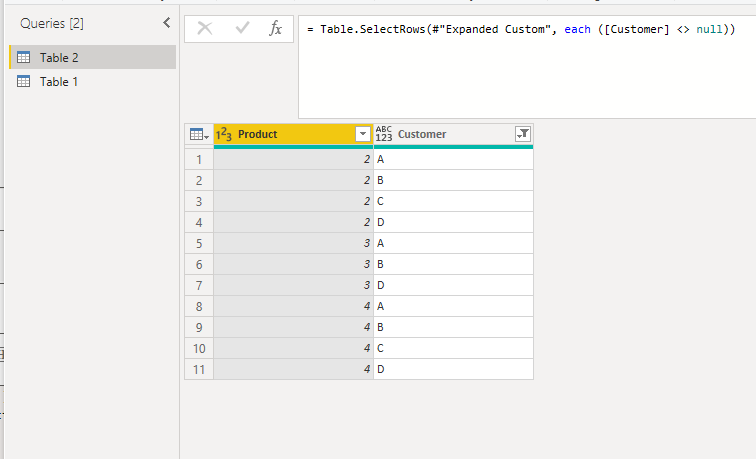Click Customer cell B in row 9
Image resolution: width=756 pixels, height=459 pixels.
tap(454, 327)
